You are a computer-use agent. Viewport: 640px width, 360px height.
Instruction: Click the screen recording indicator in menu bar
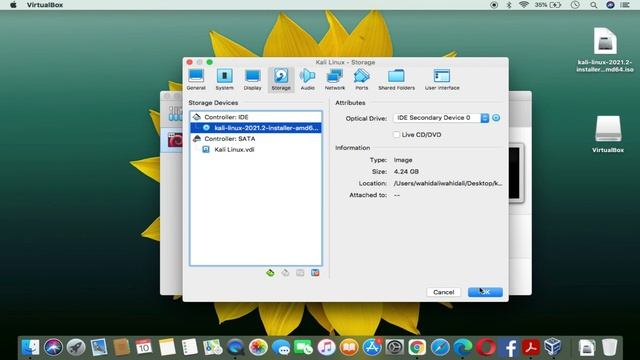pos(494,5)
